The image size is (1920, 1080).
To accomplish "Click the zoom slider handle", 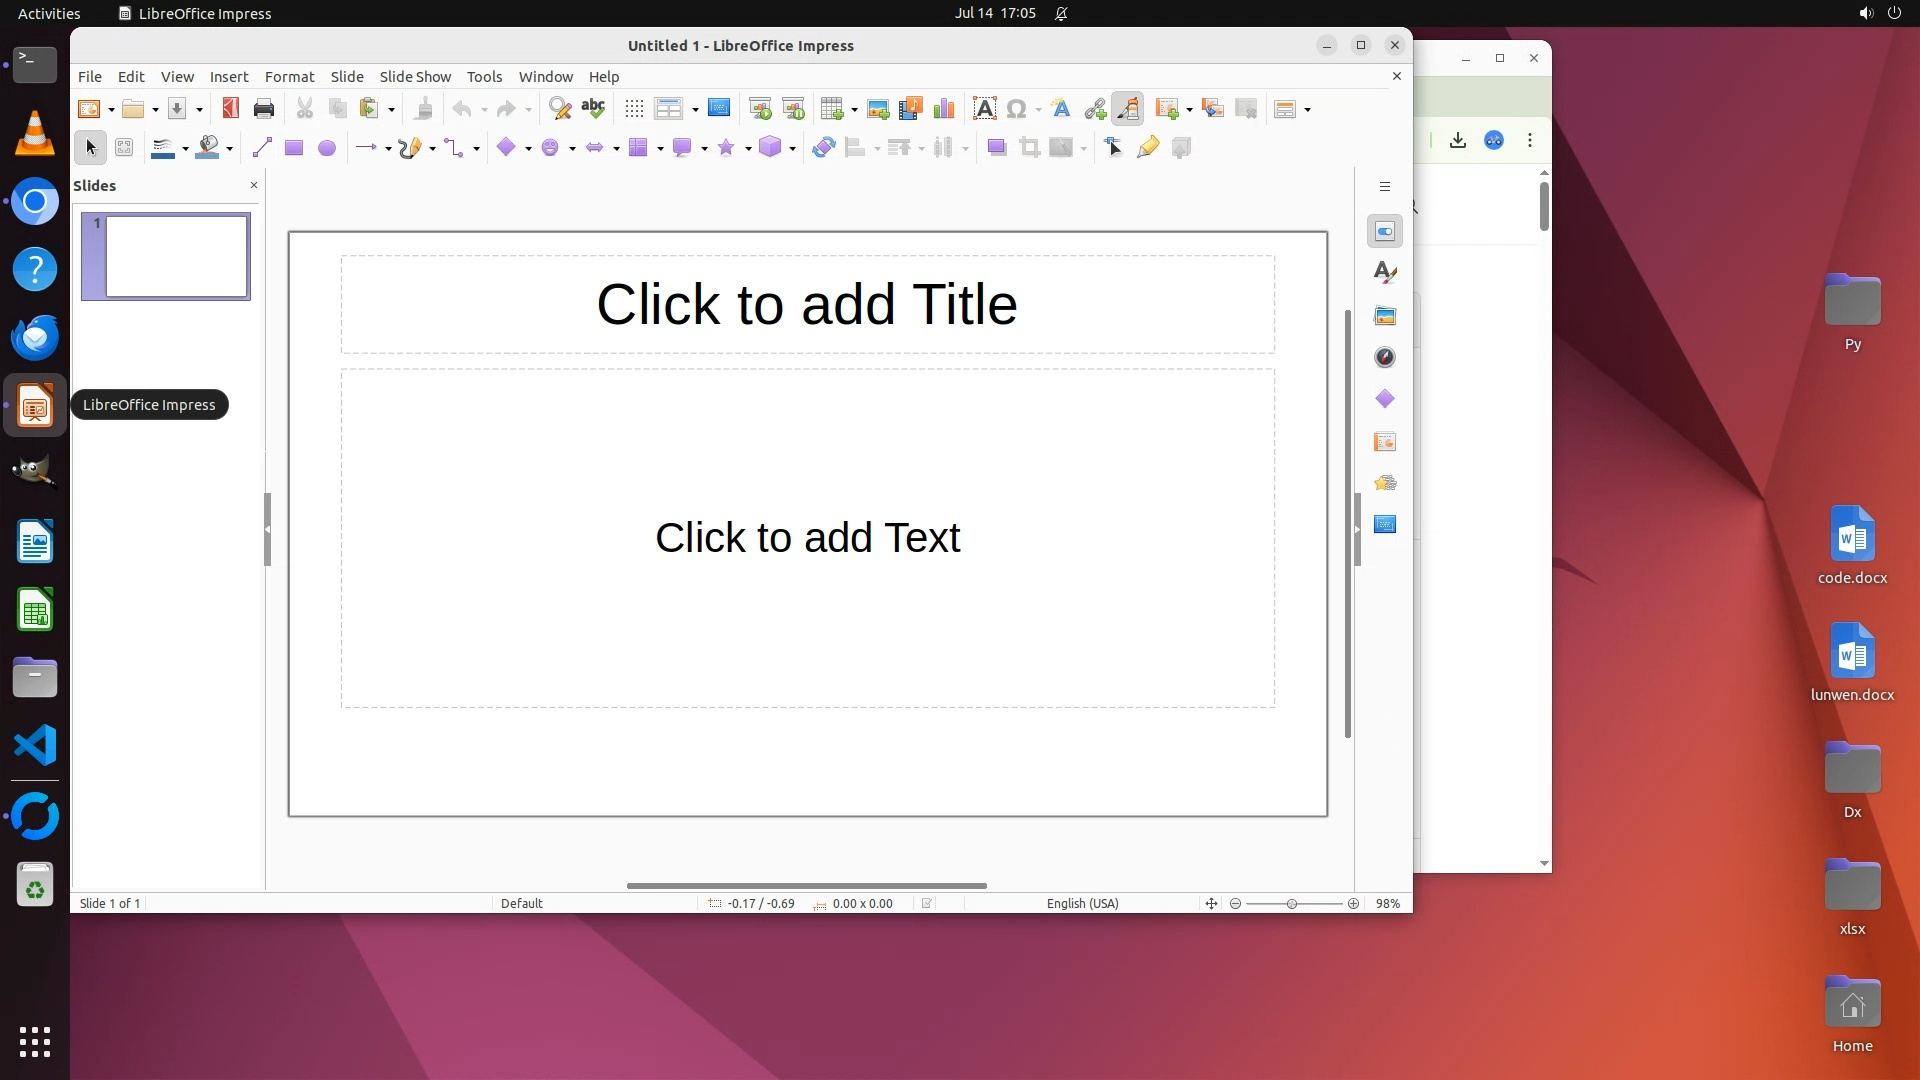I will (x=1292, y=903).
